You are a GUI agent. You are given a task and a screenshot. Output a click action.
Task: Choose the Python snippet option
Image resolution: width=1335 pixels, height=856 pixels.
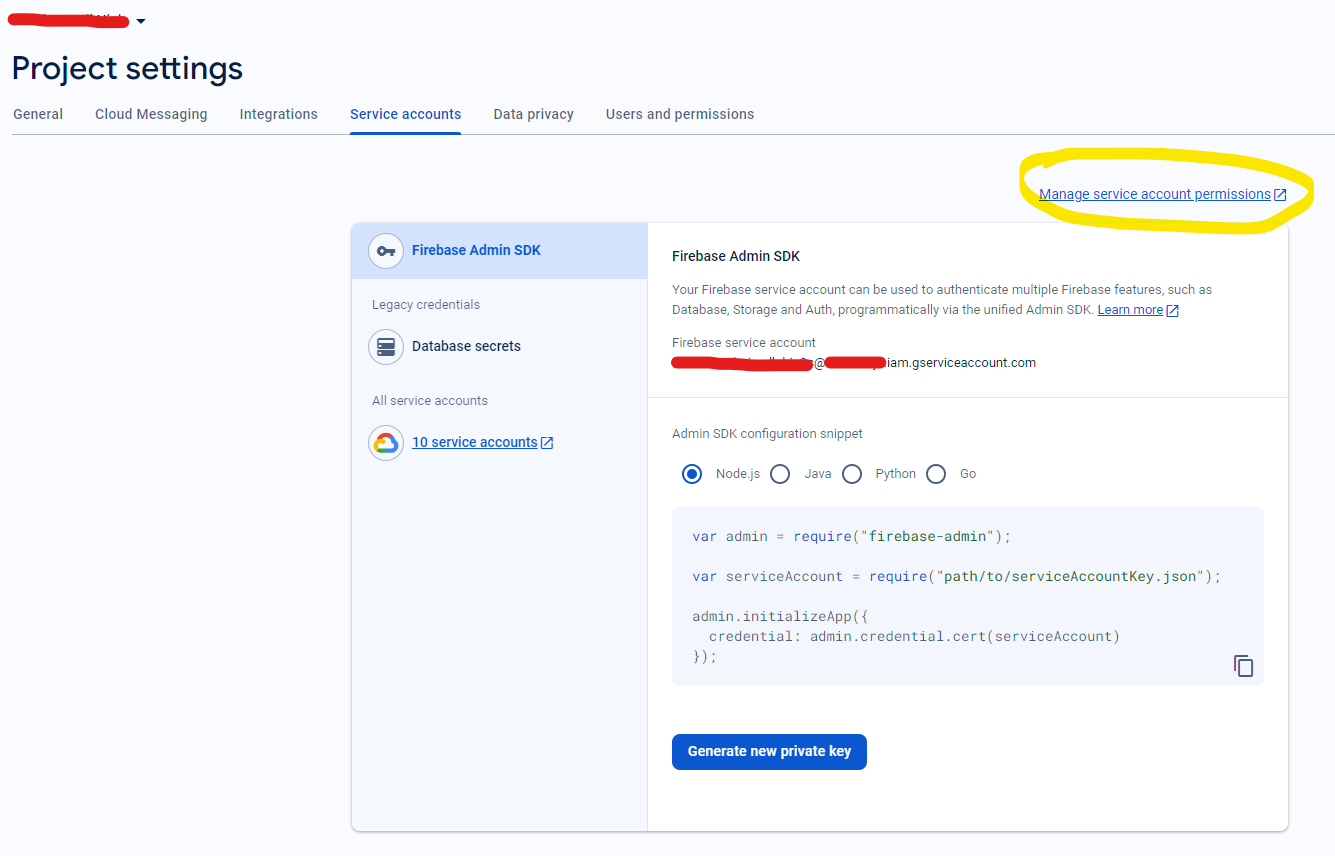coord(852,474)
